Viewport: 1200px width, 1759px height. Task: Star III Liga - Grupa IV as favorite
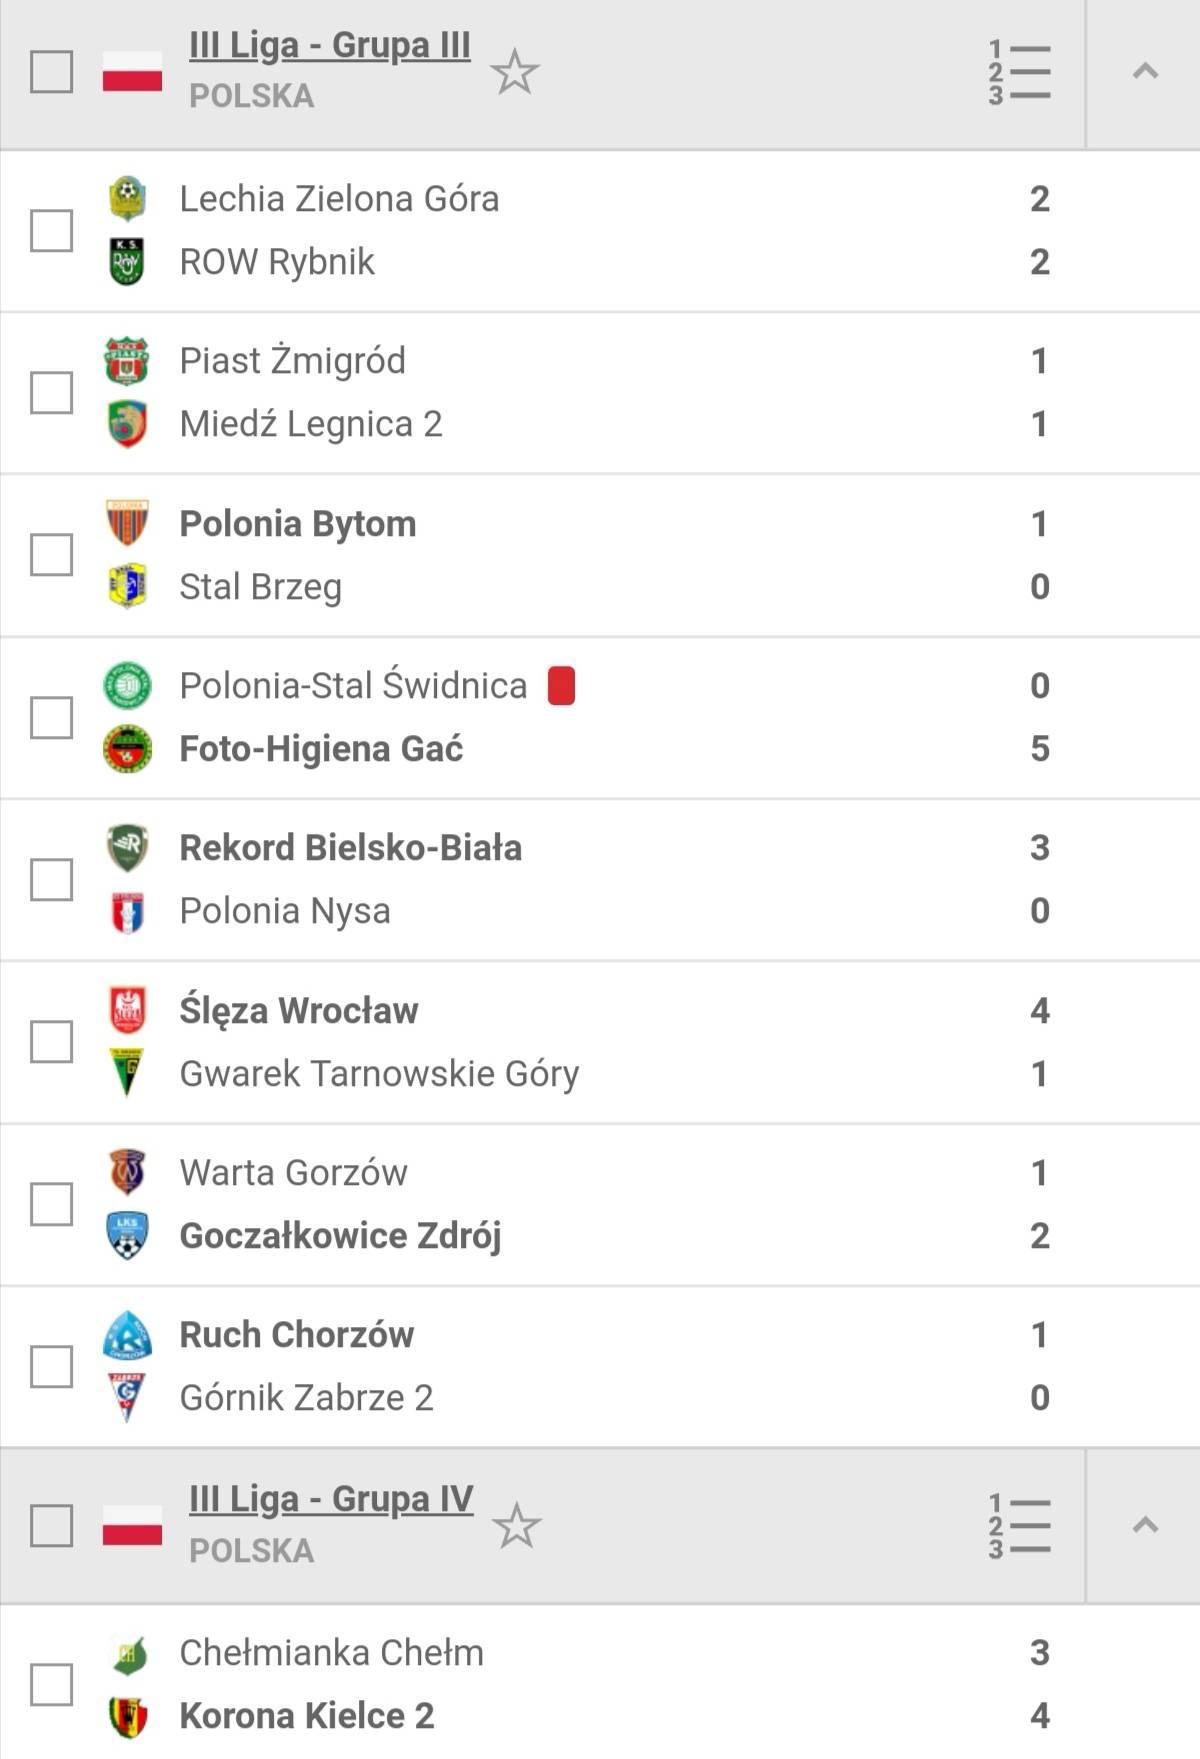[x=516, y=1526]
